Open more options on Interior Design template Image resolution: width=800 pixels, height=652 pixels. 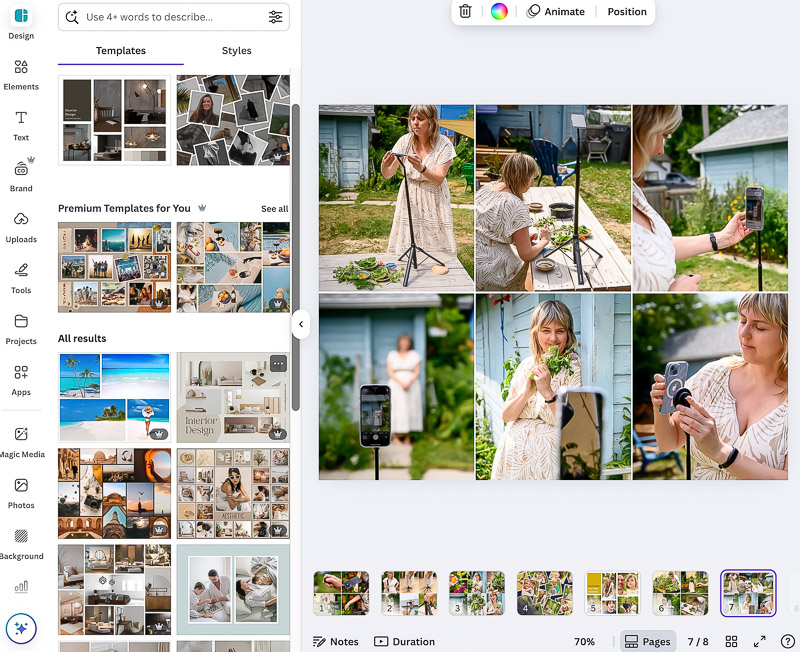[278, 364]
